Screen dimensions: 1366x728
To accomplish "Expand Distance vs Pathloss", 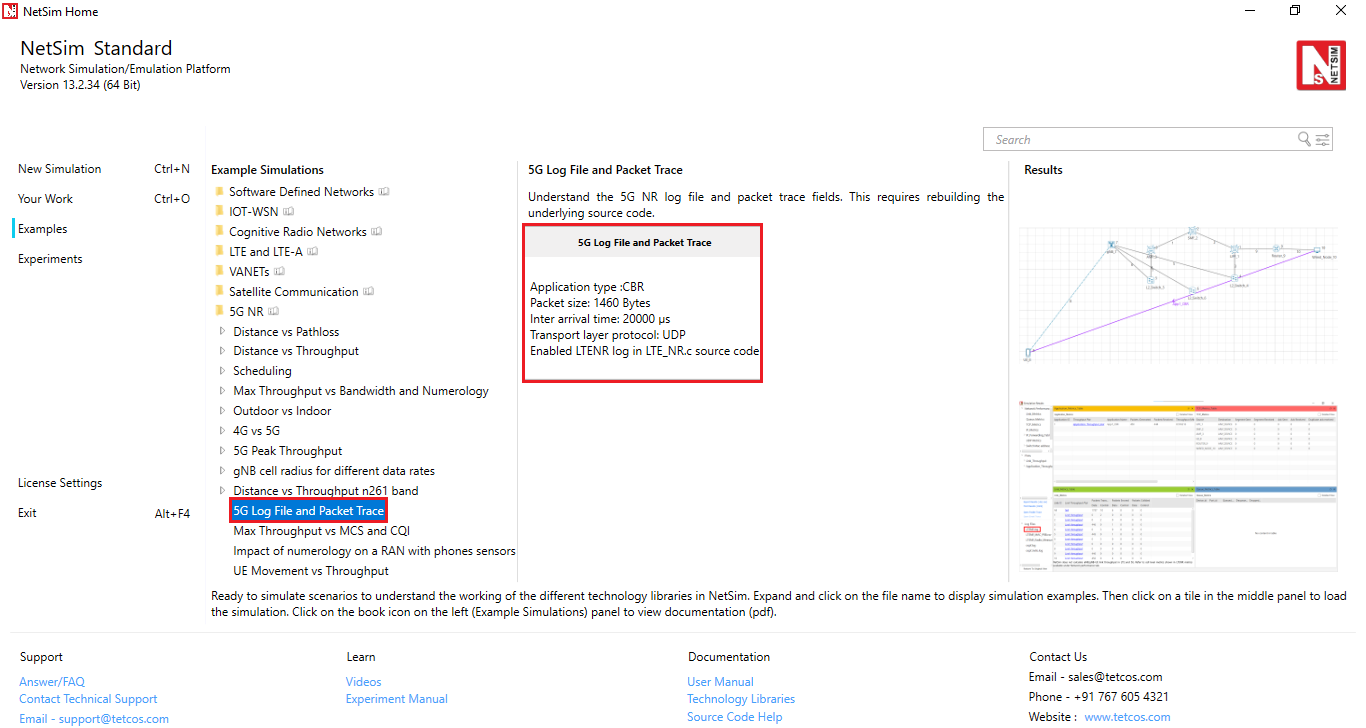I will click(222, 331).
